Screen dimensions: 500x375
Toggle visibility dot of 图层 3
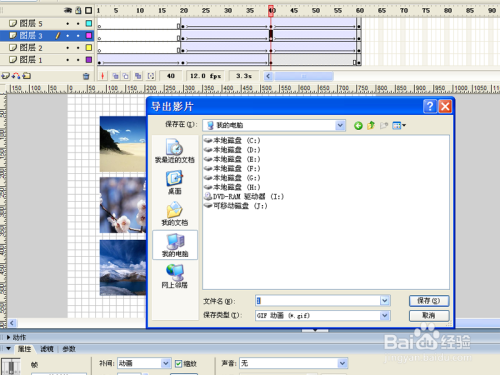pos(68,35)
